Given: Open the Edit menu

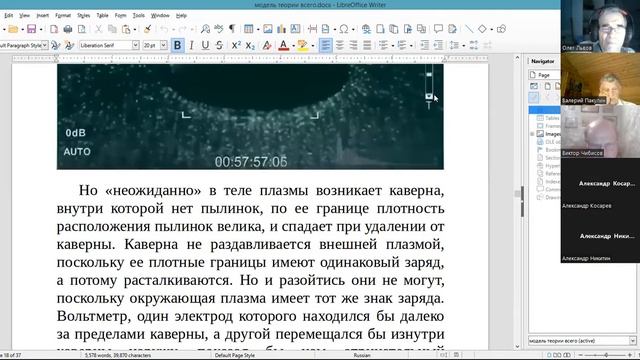Looking at the screenshot, I should tap(9, 16).
